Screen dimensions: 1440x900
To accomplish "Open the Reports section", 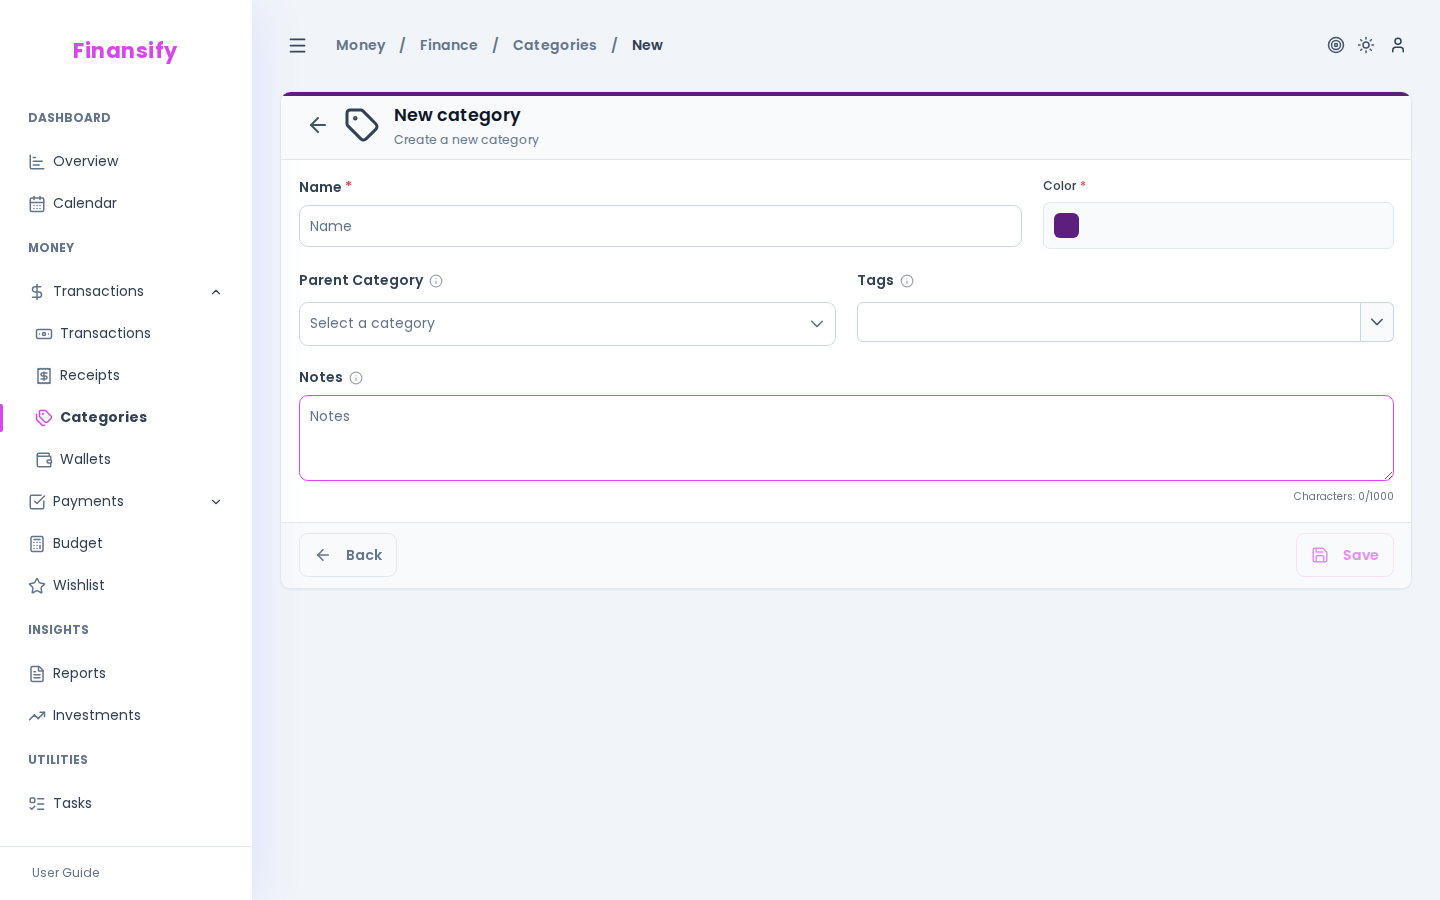I will point(79,673).
